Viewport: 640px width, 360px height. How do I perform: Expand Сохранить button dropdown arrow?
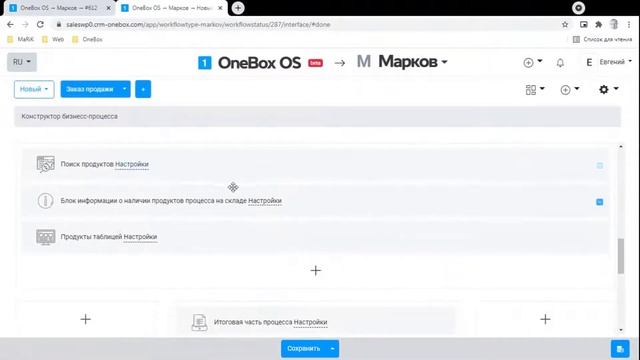coord(332,349)
